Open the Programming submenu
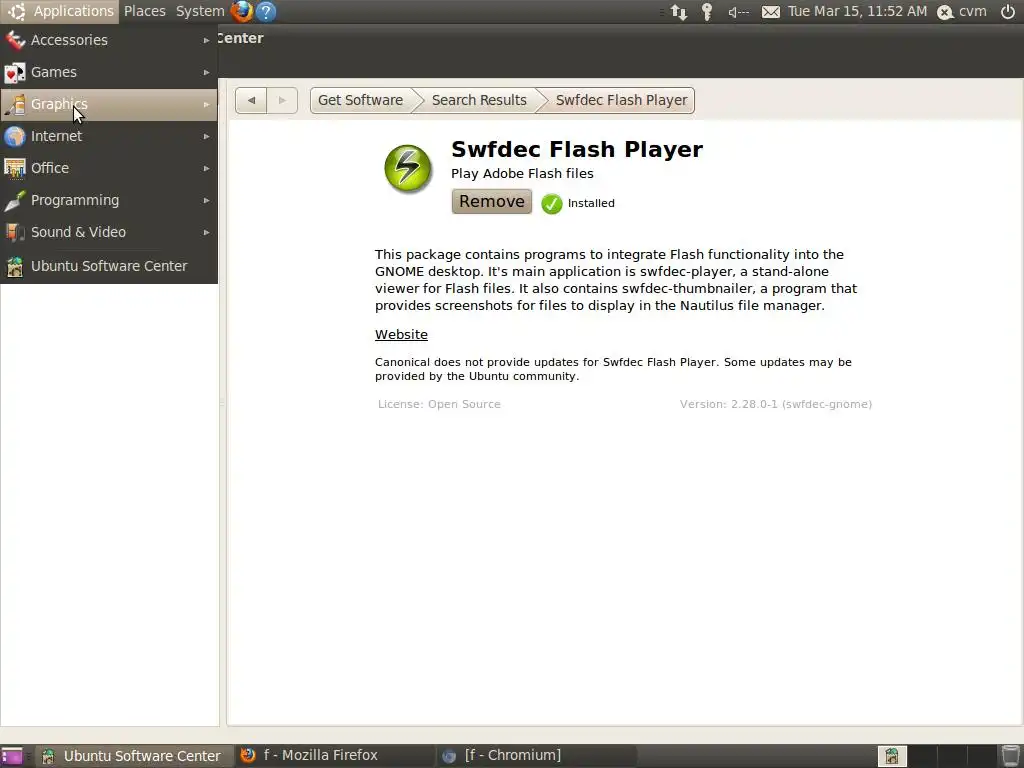Screen dimensions: 1024x768 108,200
